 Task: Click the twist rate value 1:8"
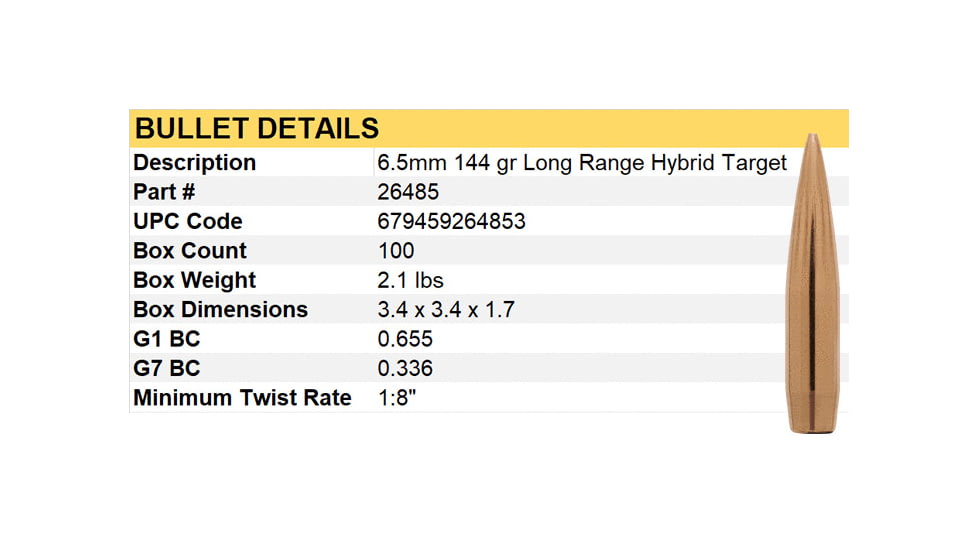397,398
